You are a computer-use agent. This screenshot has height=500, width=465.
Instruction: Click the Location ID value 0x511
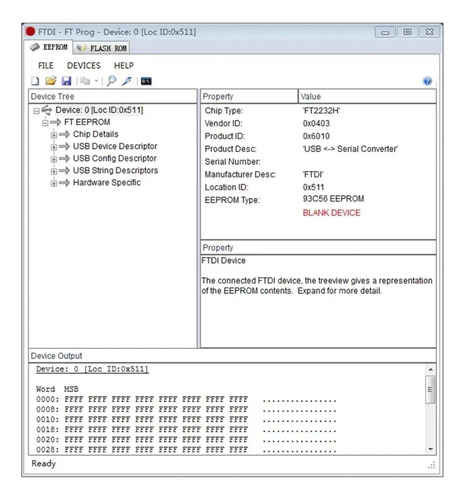(313, 187)
